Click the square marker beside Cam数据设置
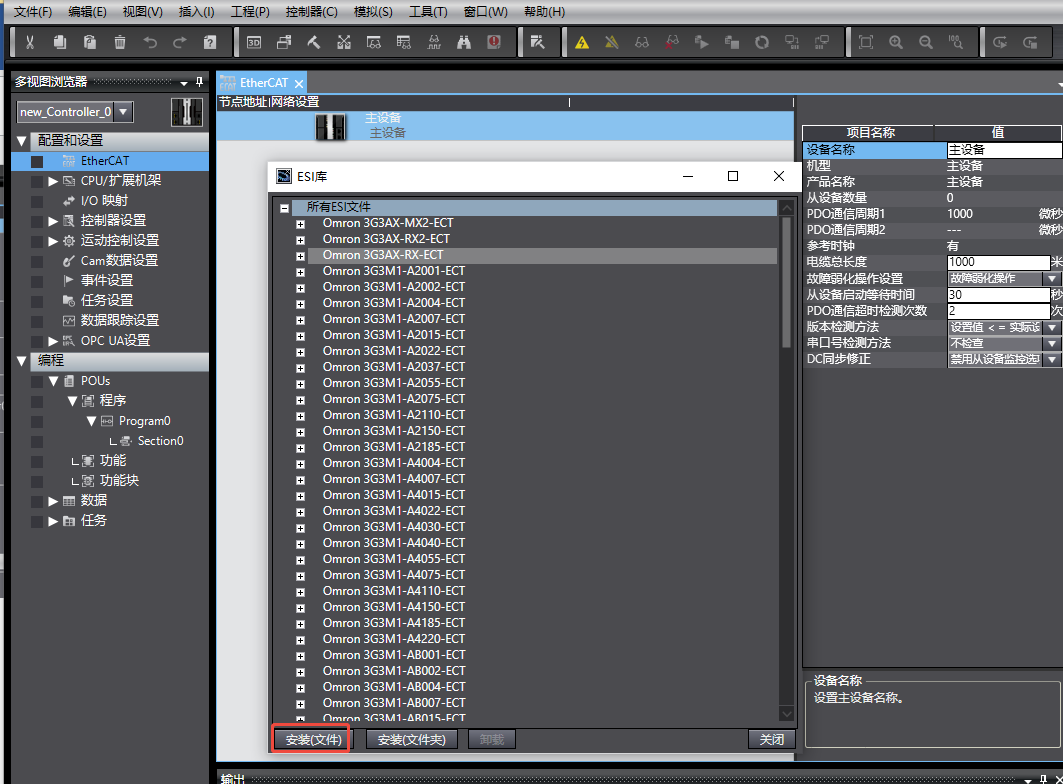This screenshot has height=784, width=1063. [37, 261]
